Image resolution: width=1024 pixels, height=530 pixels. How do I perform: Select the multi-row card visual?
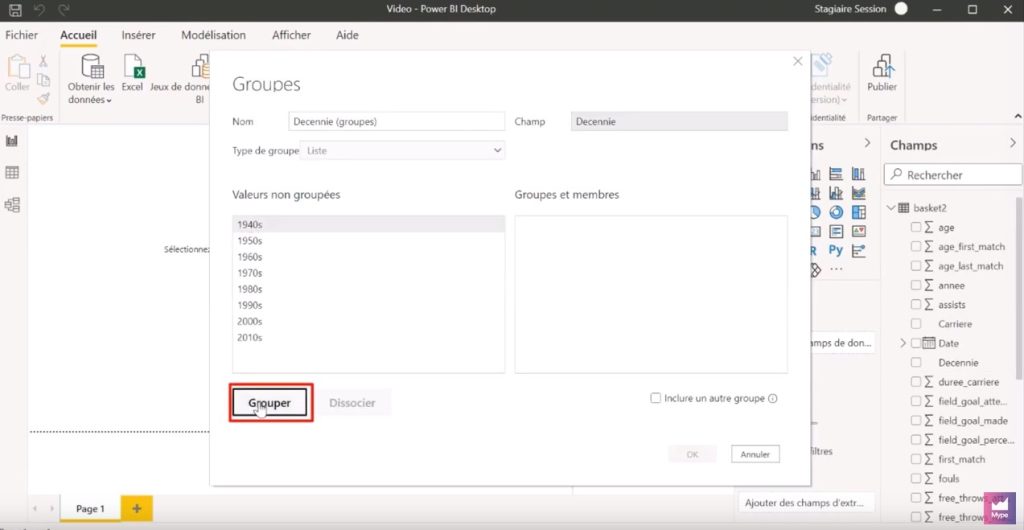(837, 231)
